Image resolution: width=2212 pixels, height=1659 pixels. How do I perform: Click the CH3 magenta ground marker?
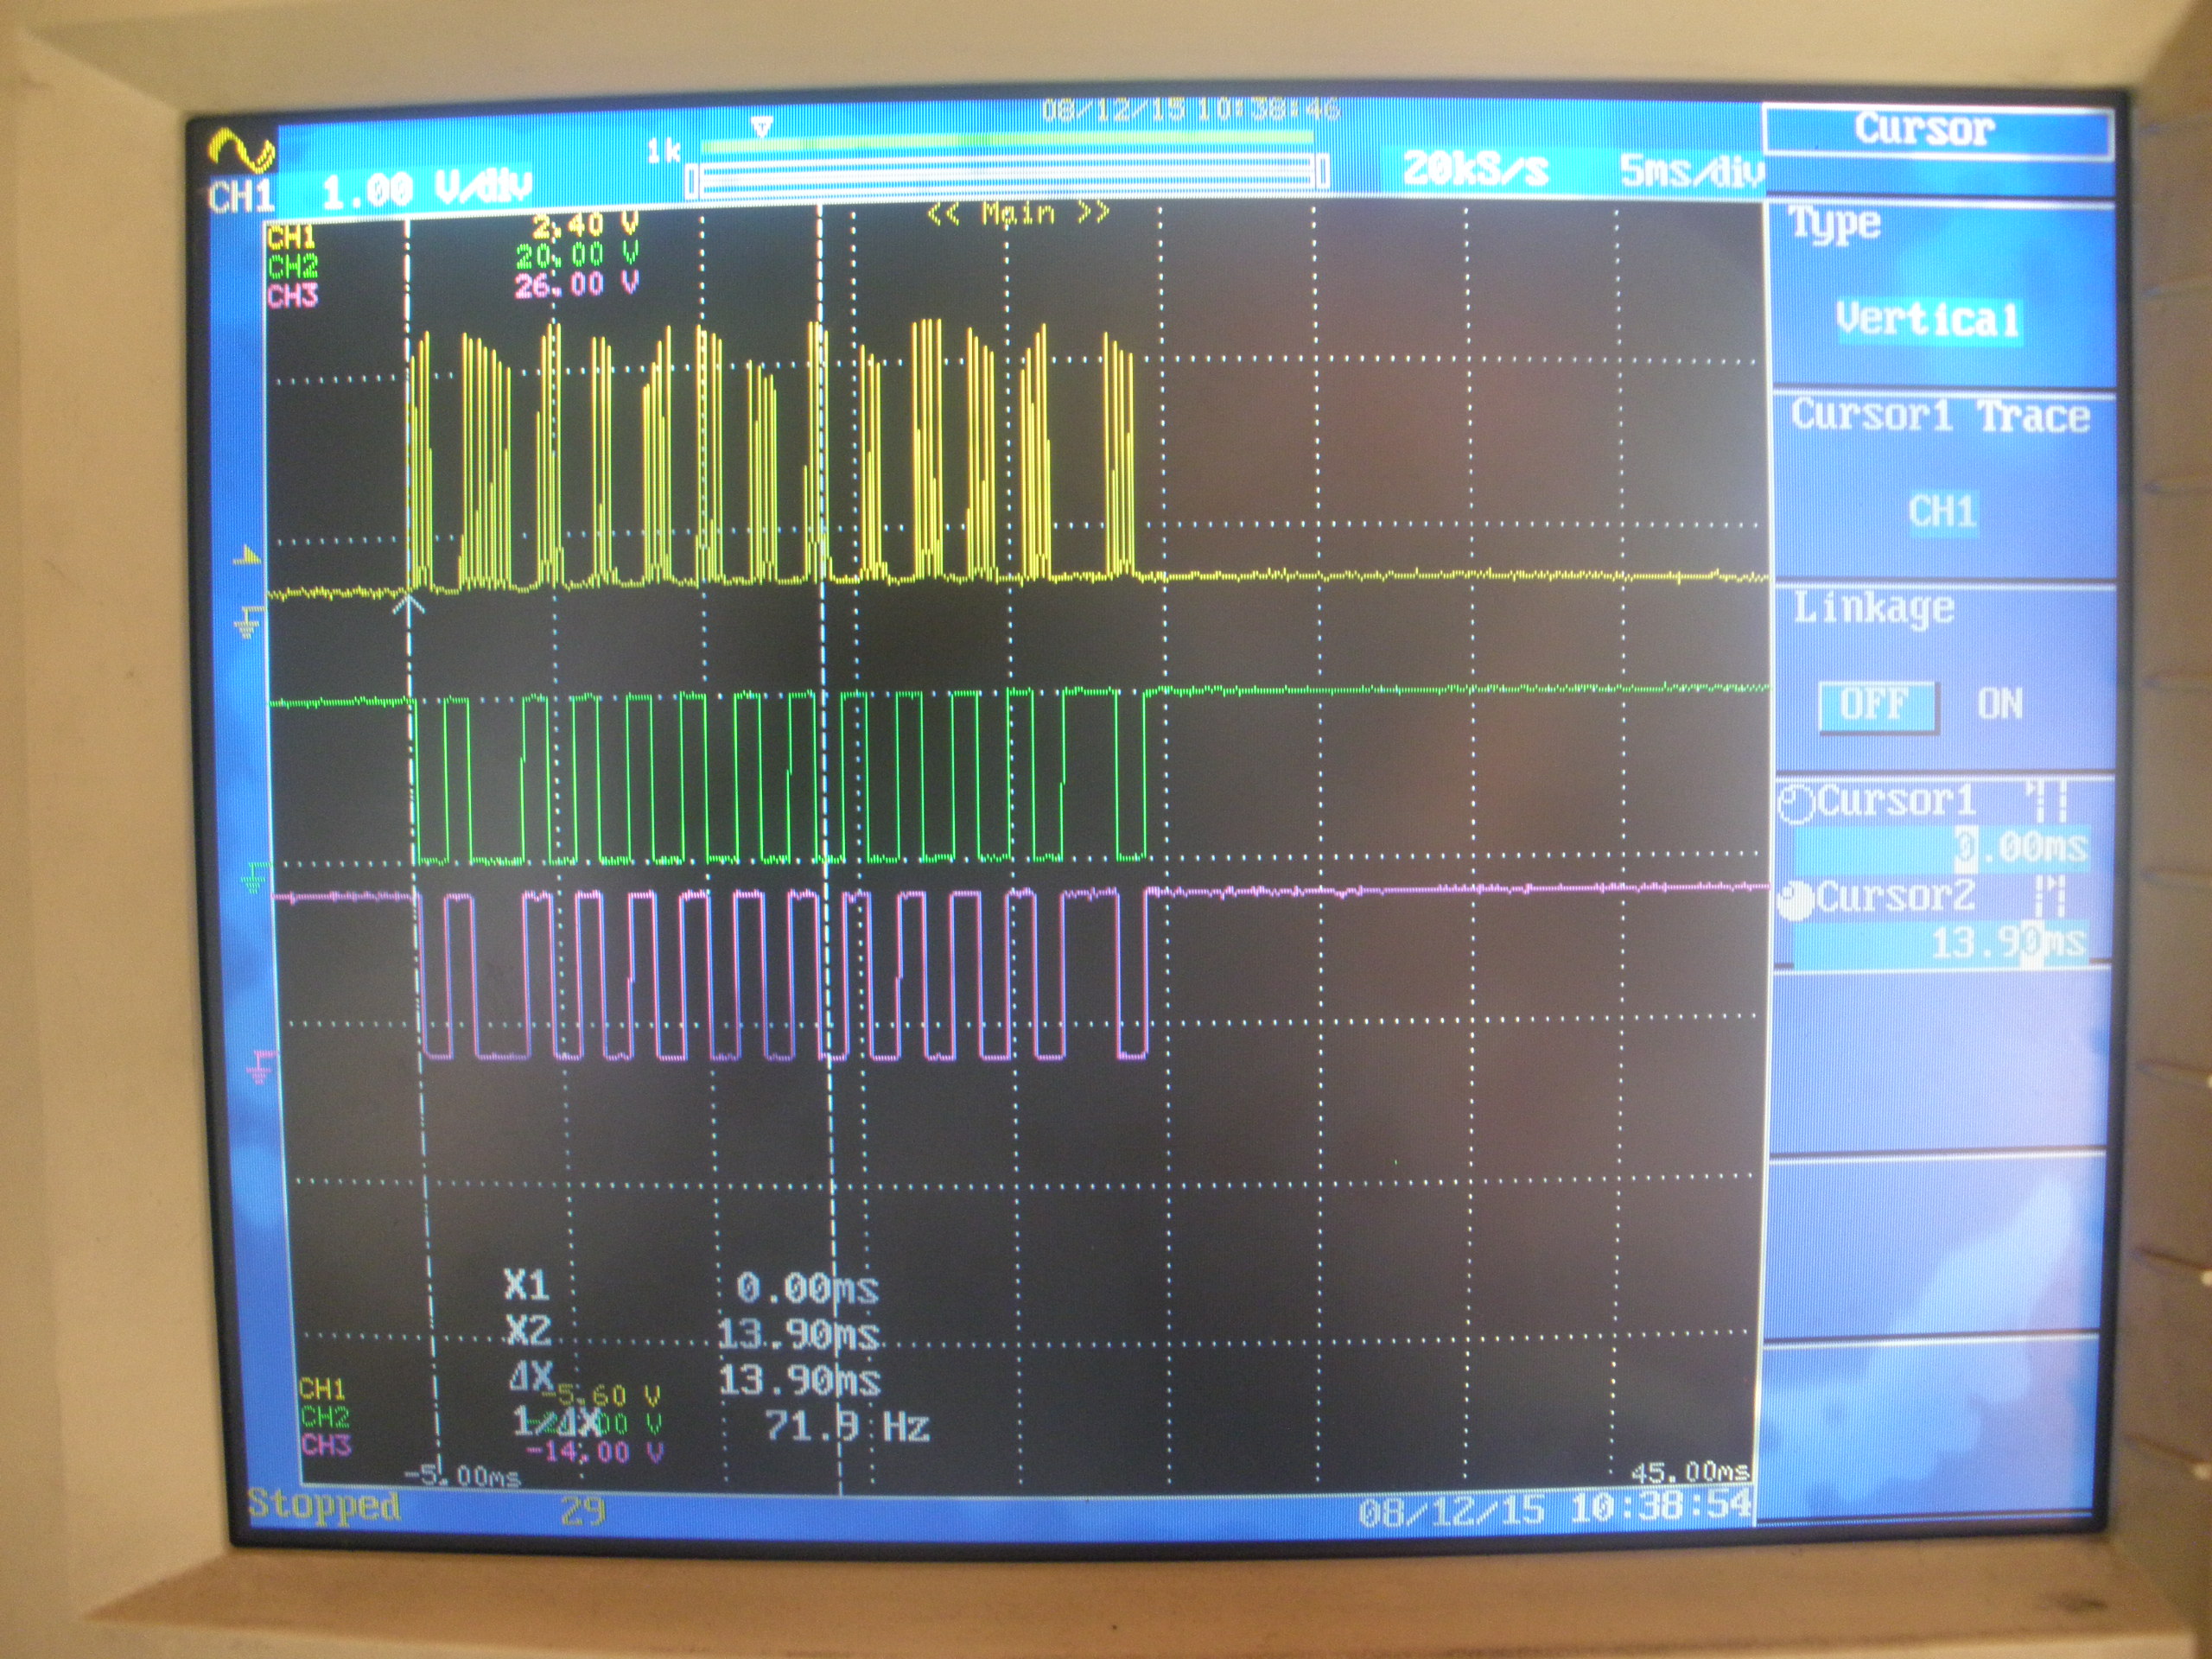(x=260, y=1068)
